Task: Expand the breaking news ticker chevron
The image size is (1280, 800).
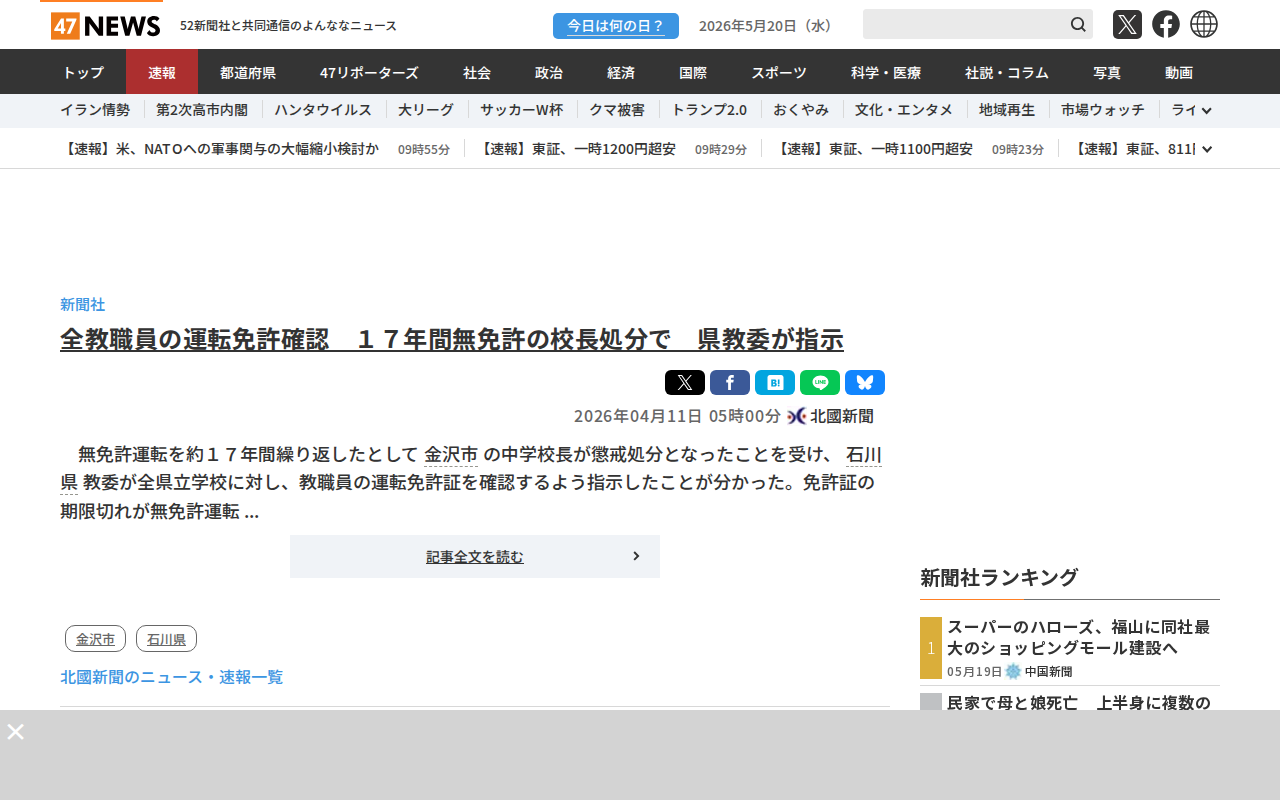Action: 1207,149
